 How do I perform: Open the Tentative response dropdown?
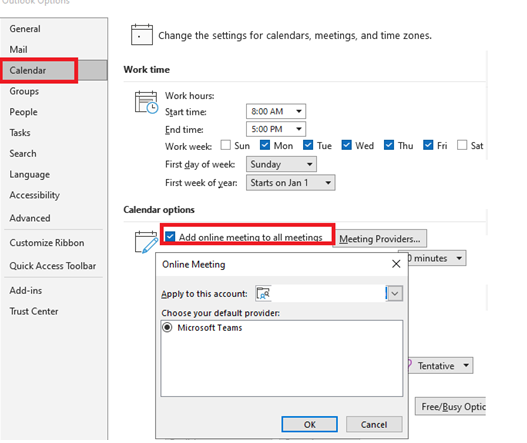click(441, 366)
